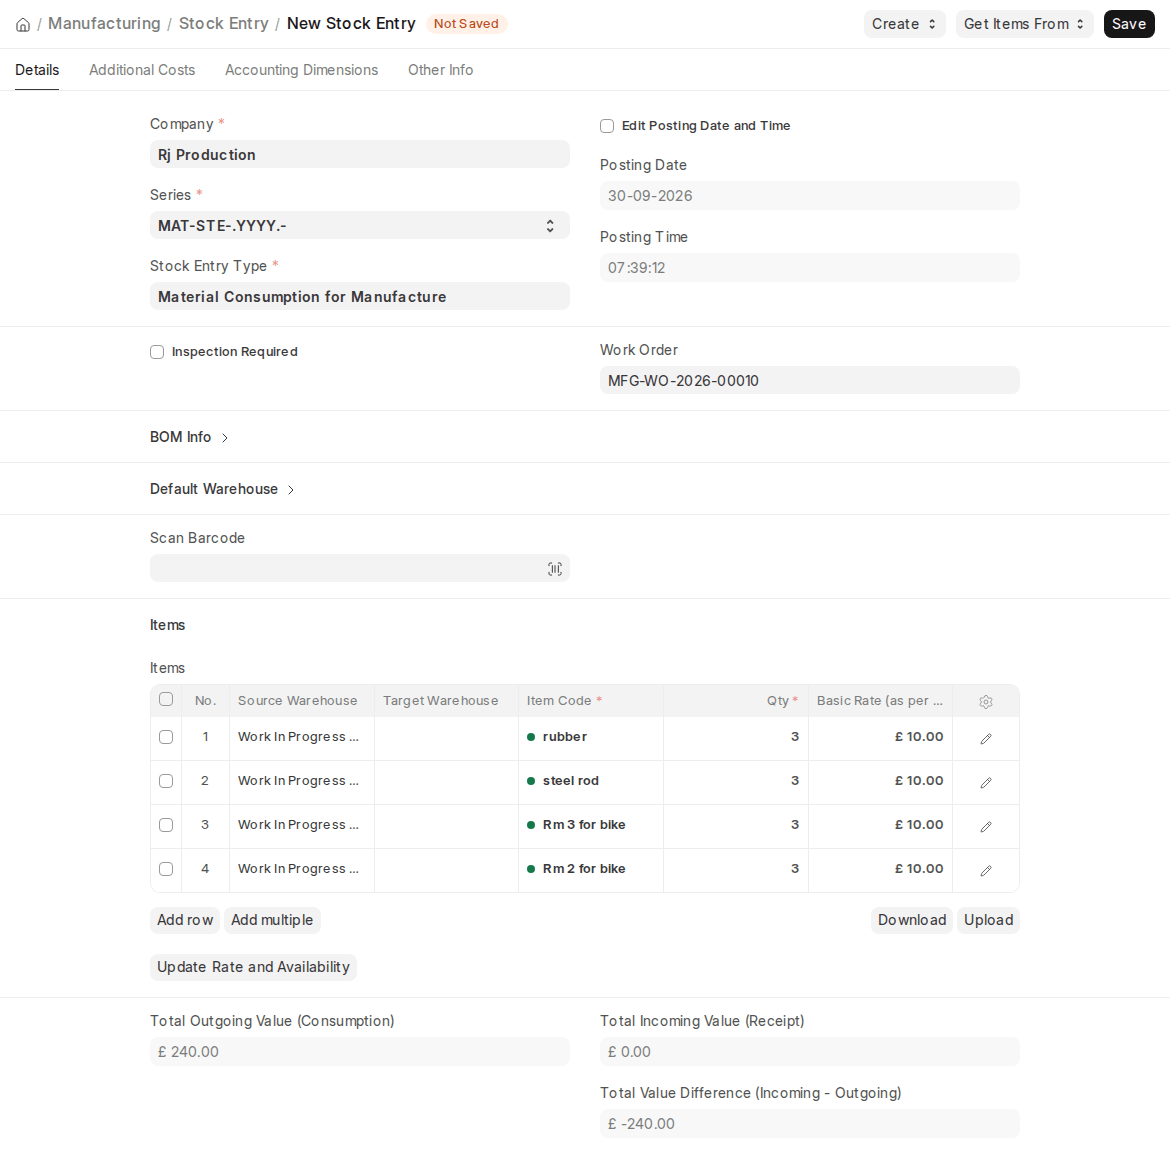Open barcode scanner icon in Scan Barcode field
The width and height of the screenshot is (1170, 1150).
(x=554, y=569)
